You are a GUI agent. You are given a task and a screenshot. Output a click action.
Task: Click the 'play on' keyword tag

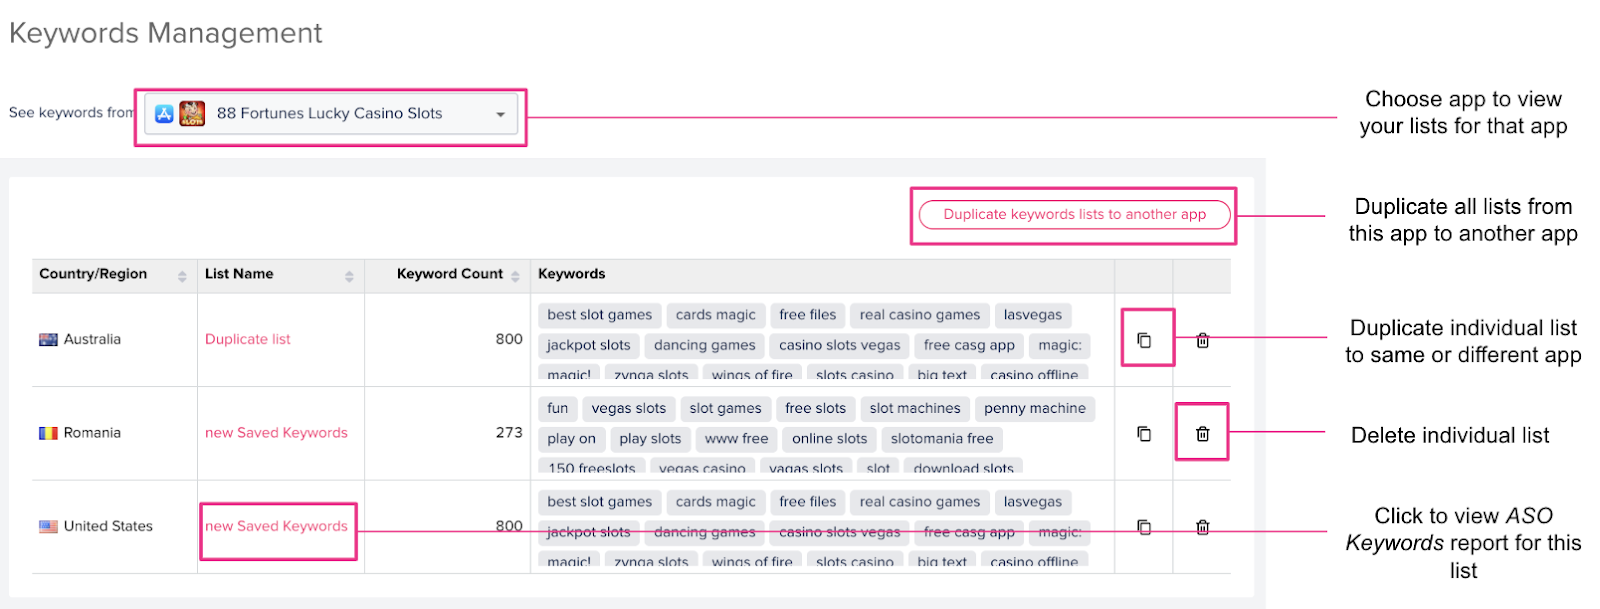(571, 439)
